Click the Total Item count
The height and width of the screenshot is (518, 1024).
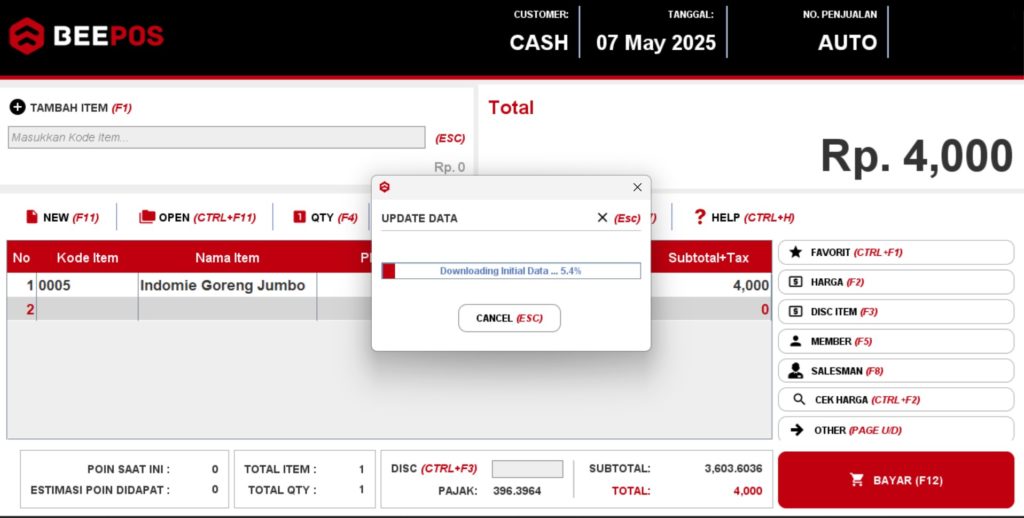coord(361,469)
